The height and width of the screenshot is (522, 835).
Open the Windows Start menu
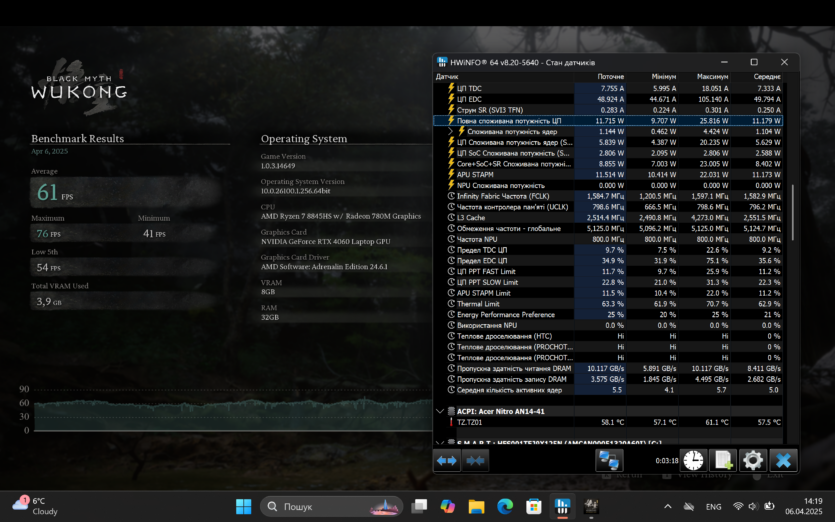(x=243, y=506)
